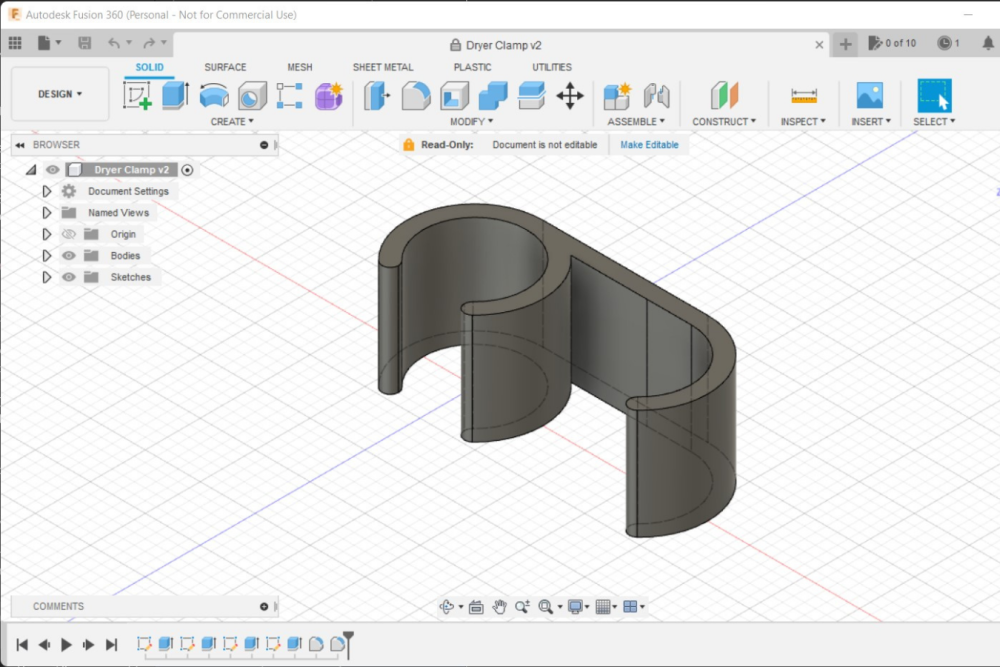Open the INSPECT panel dropdown
1000x667 pixels.
coord(803,121)
